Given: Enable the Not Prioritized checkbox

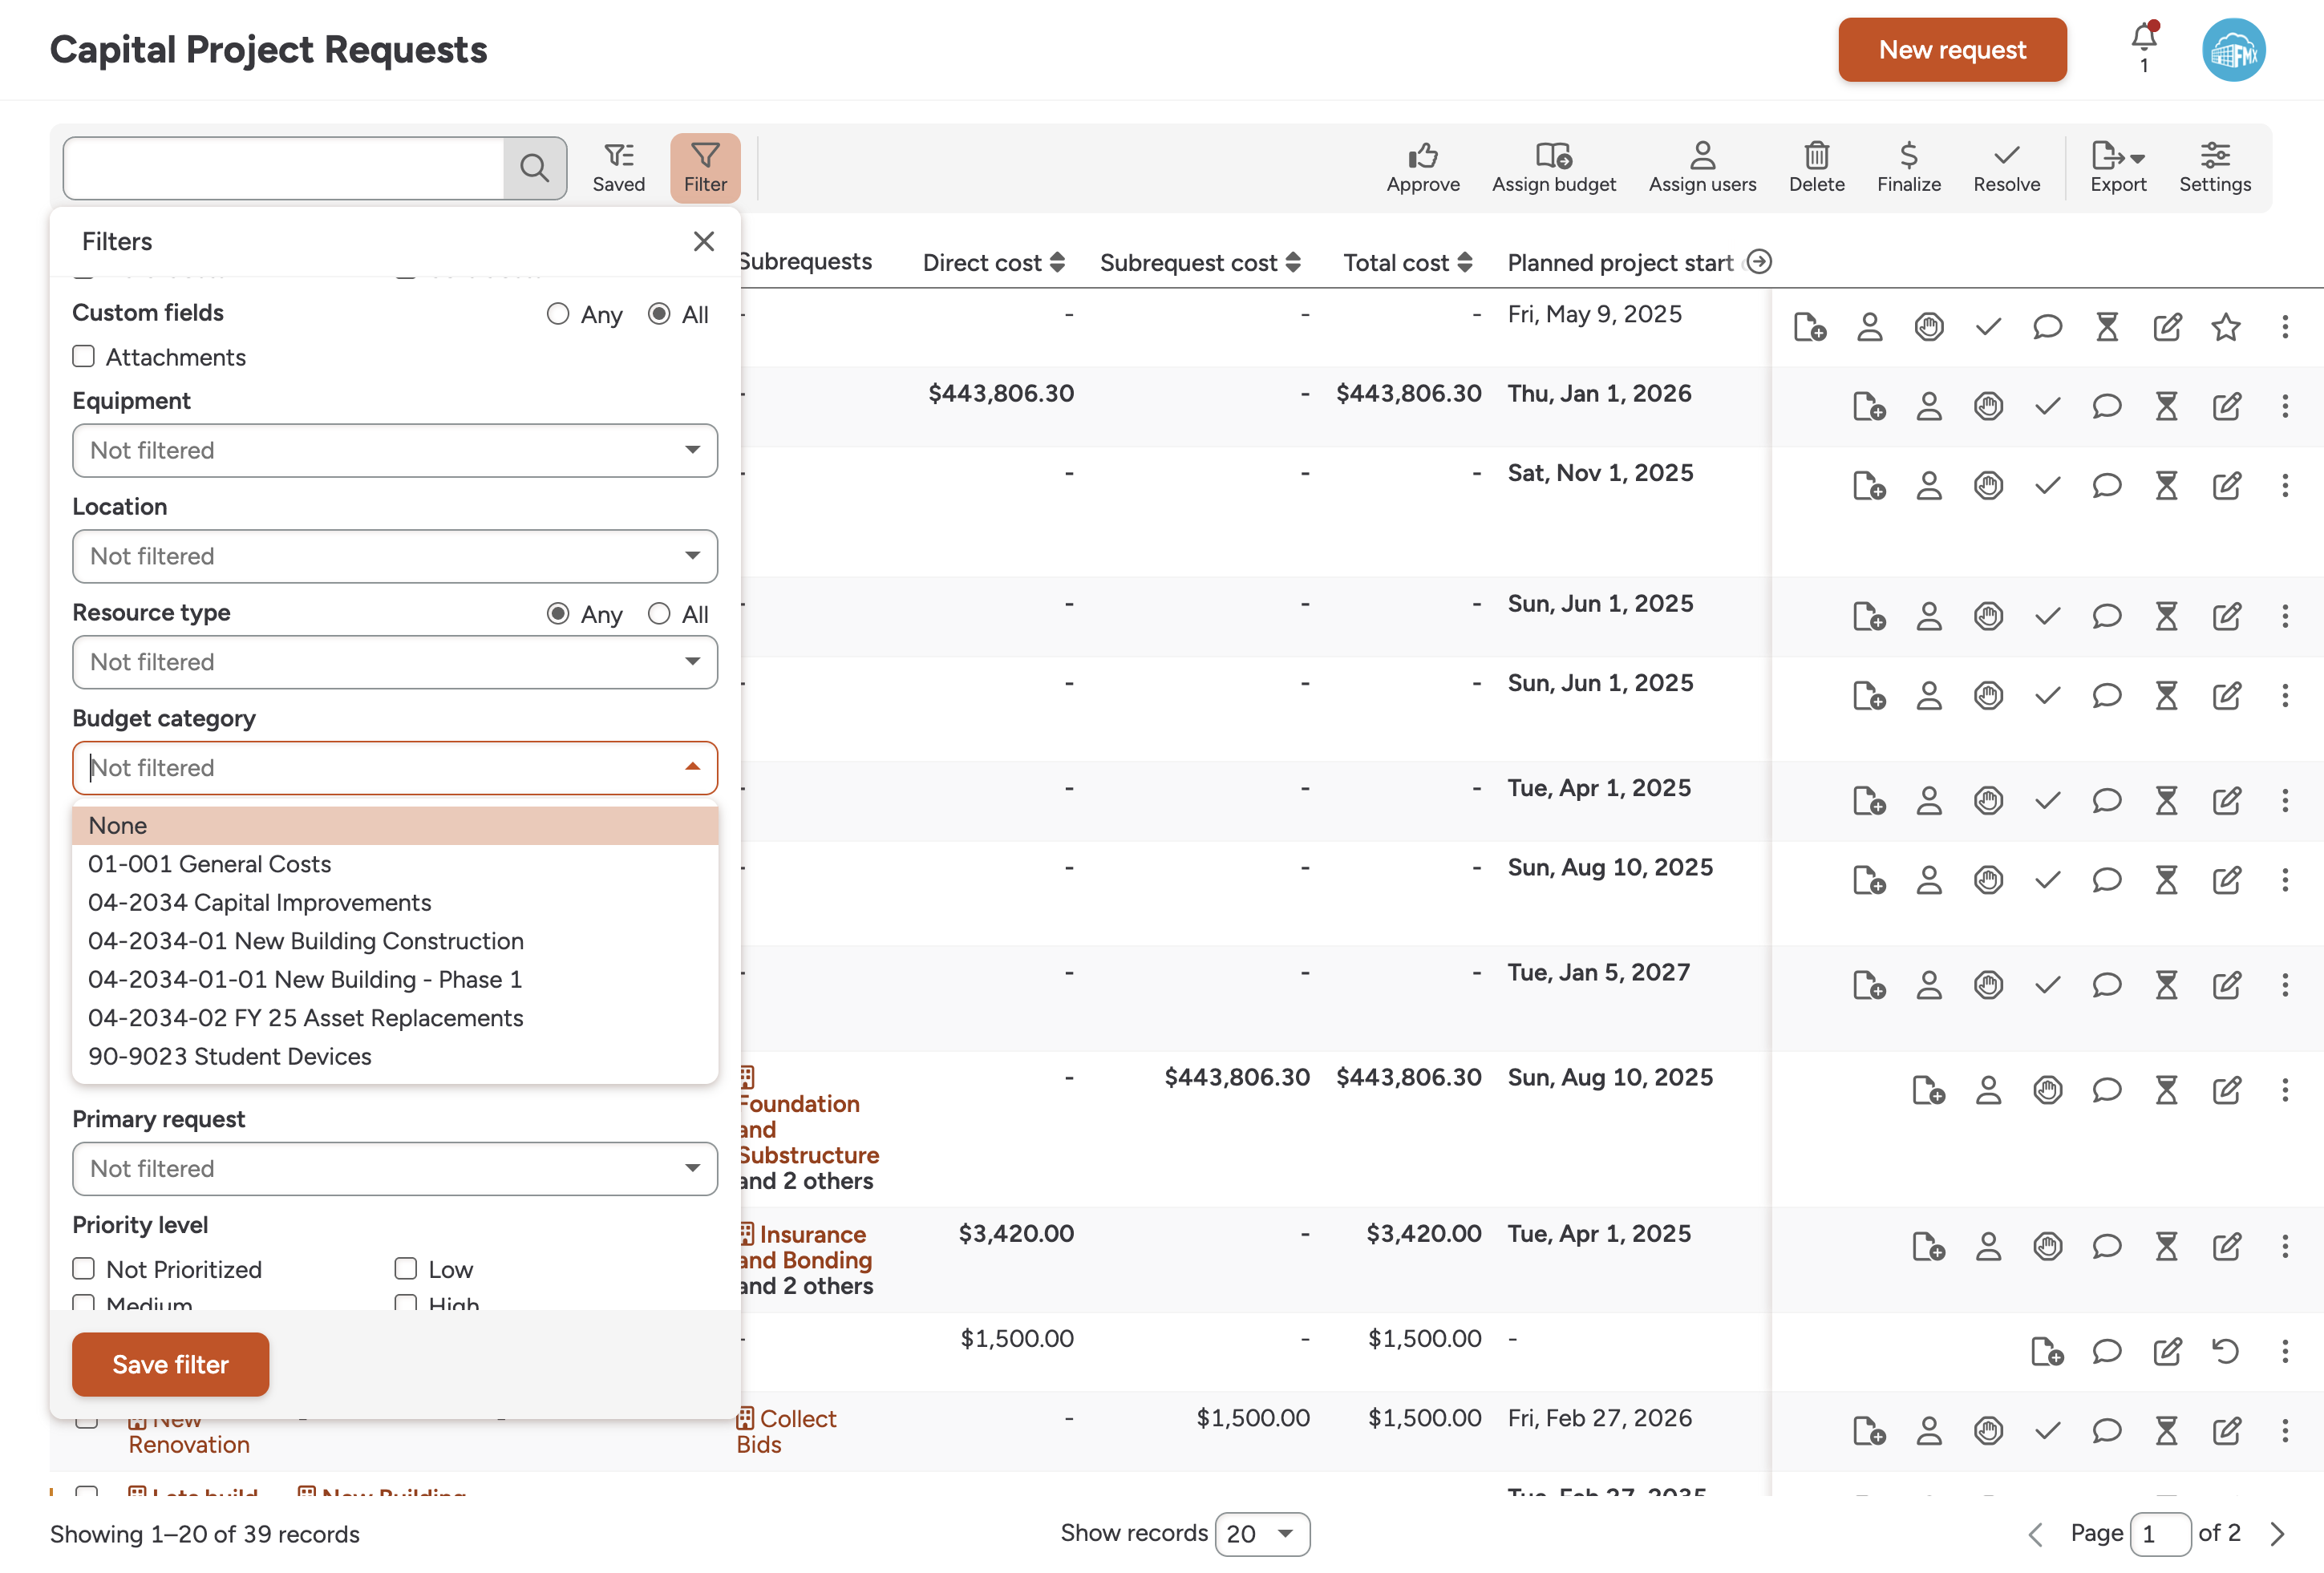Looking at the screenshot, I should tap(84, 1268).
